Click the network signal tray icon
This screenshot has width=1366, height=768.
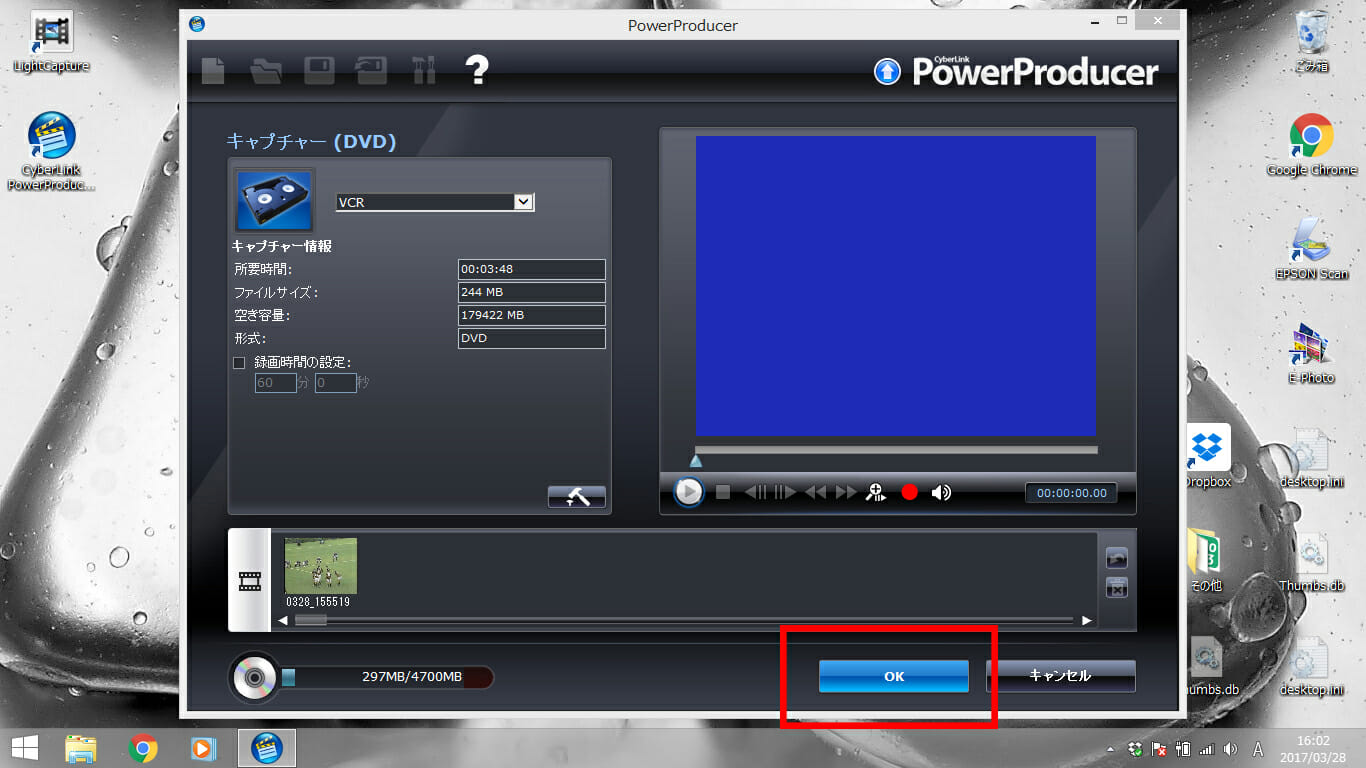1206,749
